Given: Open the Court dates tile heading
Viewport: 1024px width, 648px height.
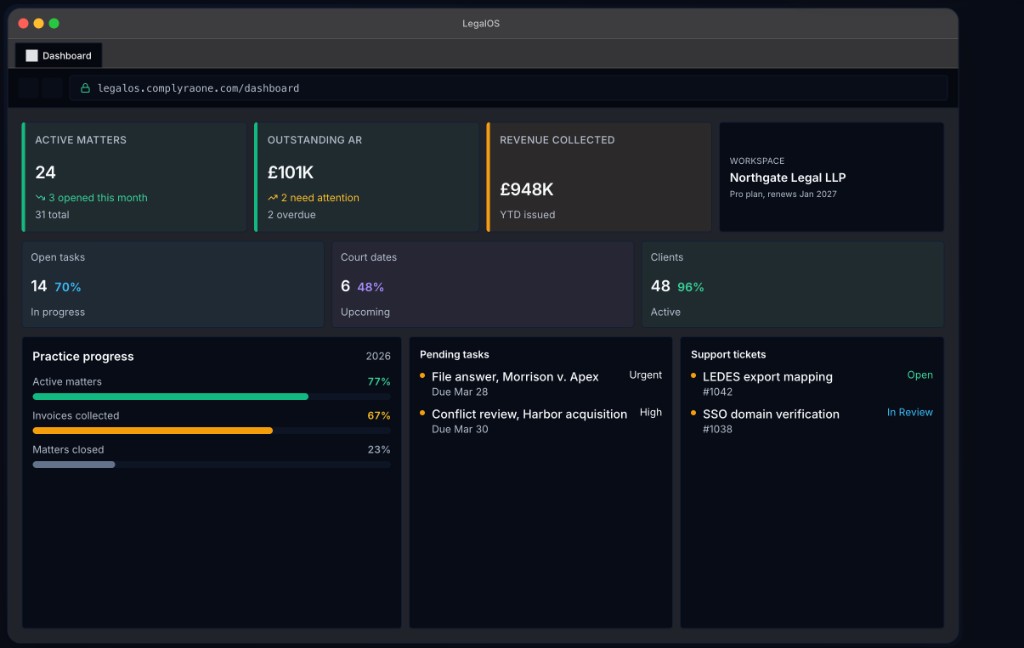Looking at the screenshot, I should 368,257.
